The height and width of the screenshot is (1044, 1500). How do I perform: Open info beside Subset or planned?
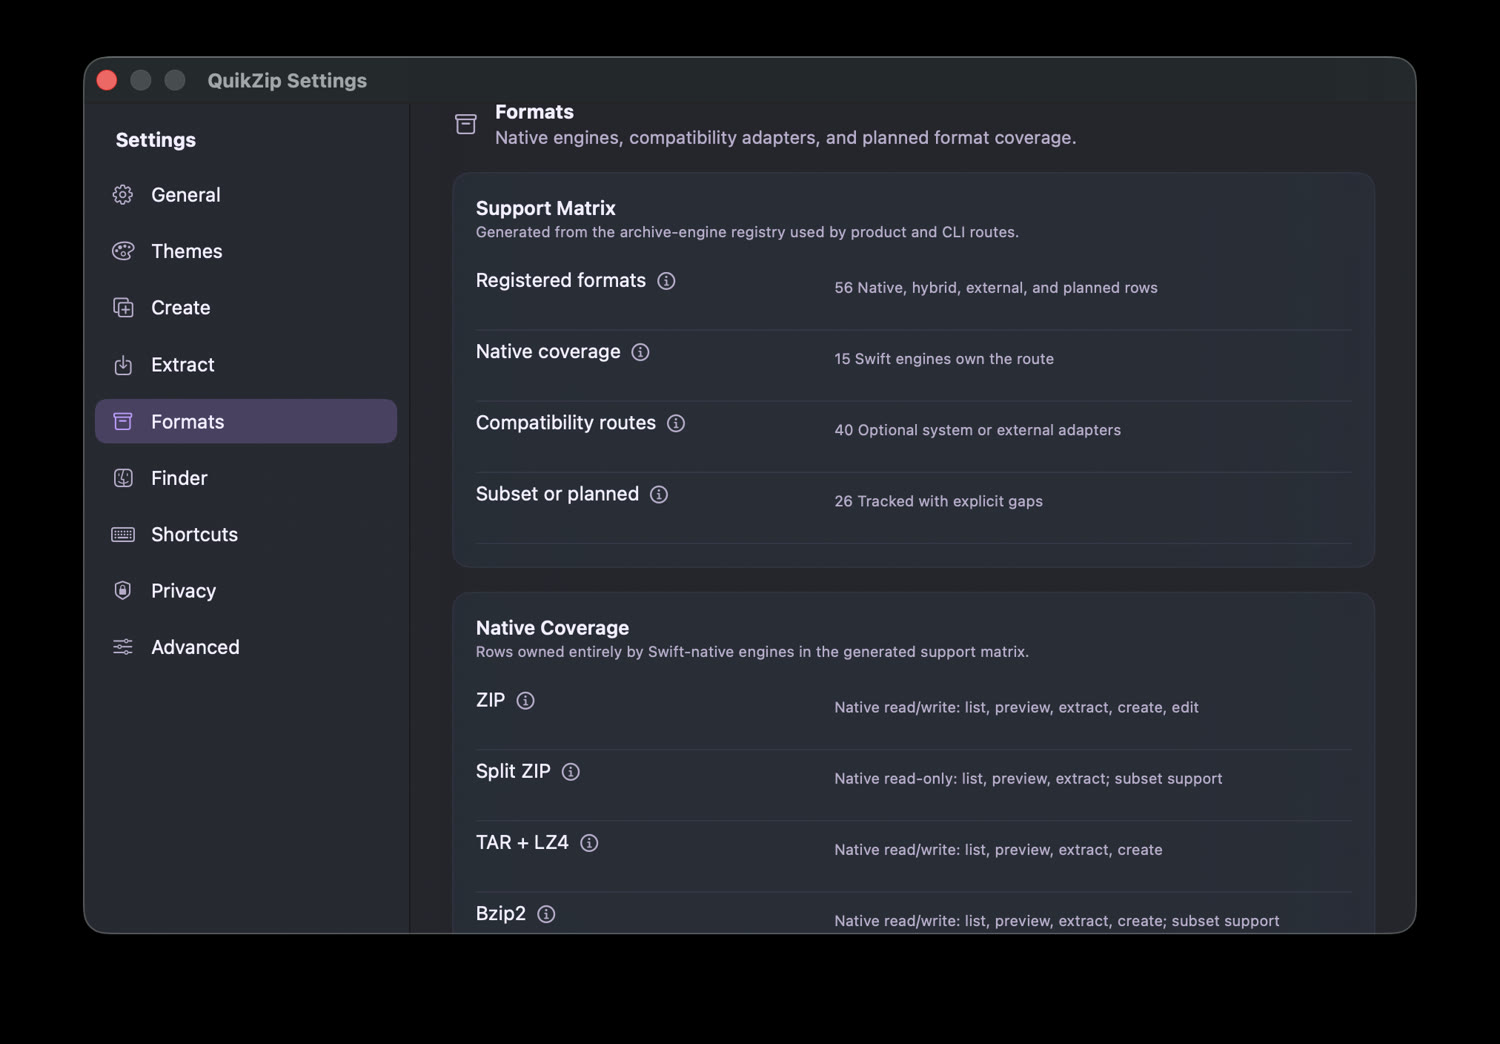click(x=659, y=494)
